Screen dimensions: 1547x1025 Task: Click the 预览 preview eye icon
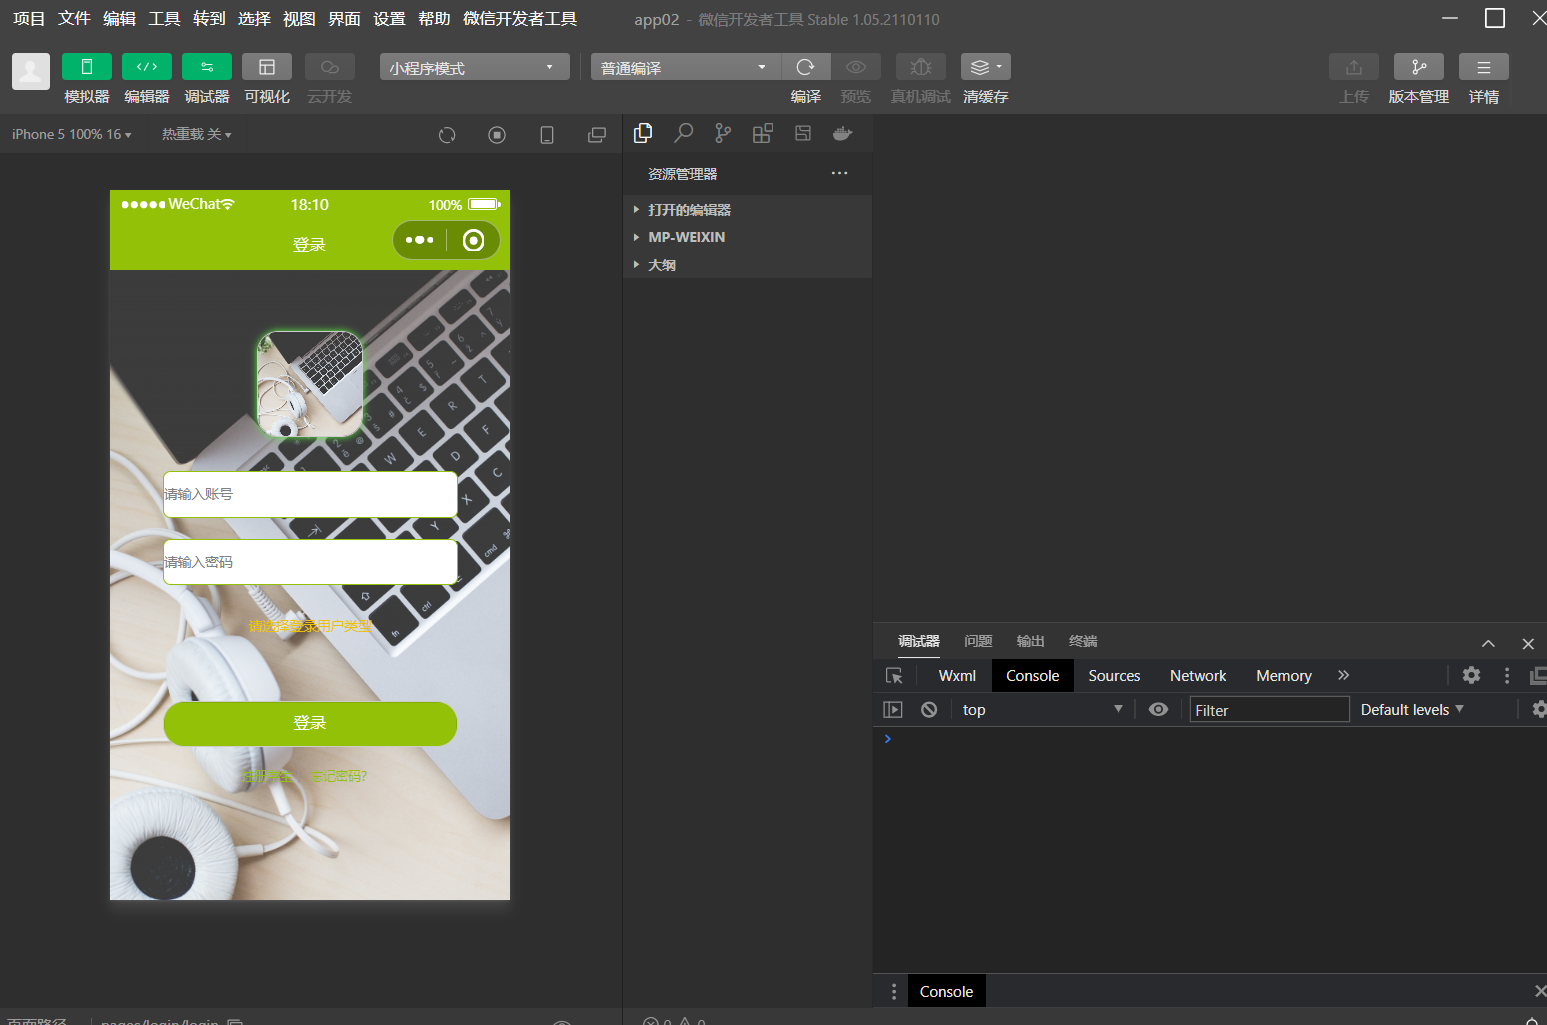pos(856,67)
